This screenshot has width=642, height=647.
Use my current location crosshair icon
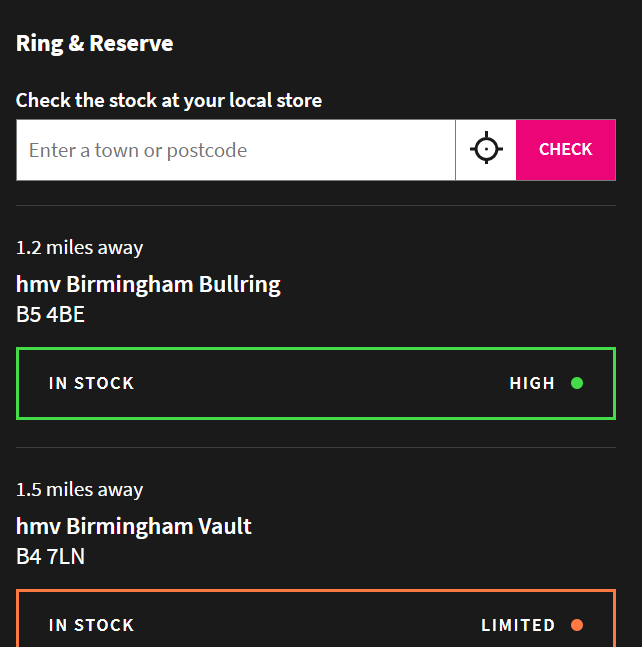point(486,149)
